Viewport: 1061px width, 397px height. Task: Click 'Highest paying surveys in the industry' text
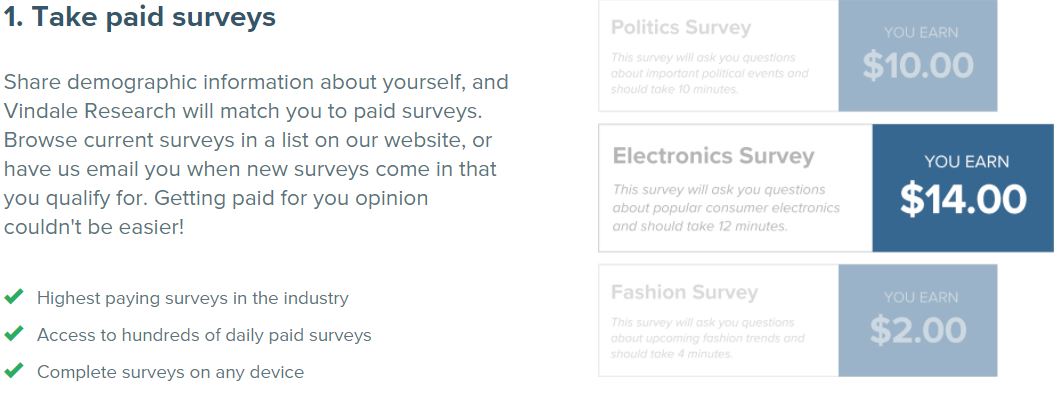193,298
